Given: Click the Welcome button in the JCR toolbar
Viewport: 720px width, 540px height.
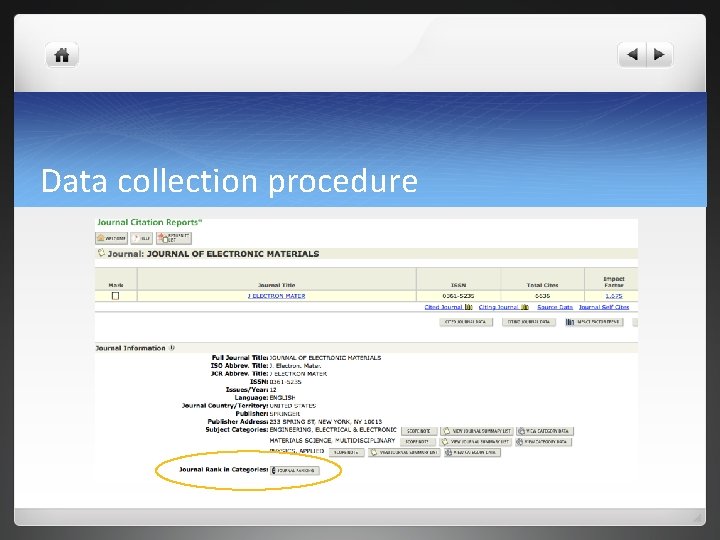Looking at the screenshot, I should point(112,238).
